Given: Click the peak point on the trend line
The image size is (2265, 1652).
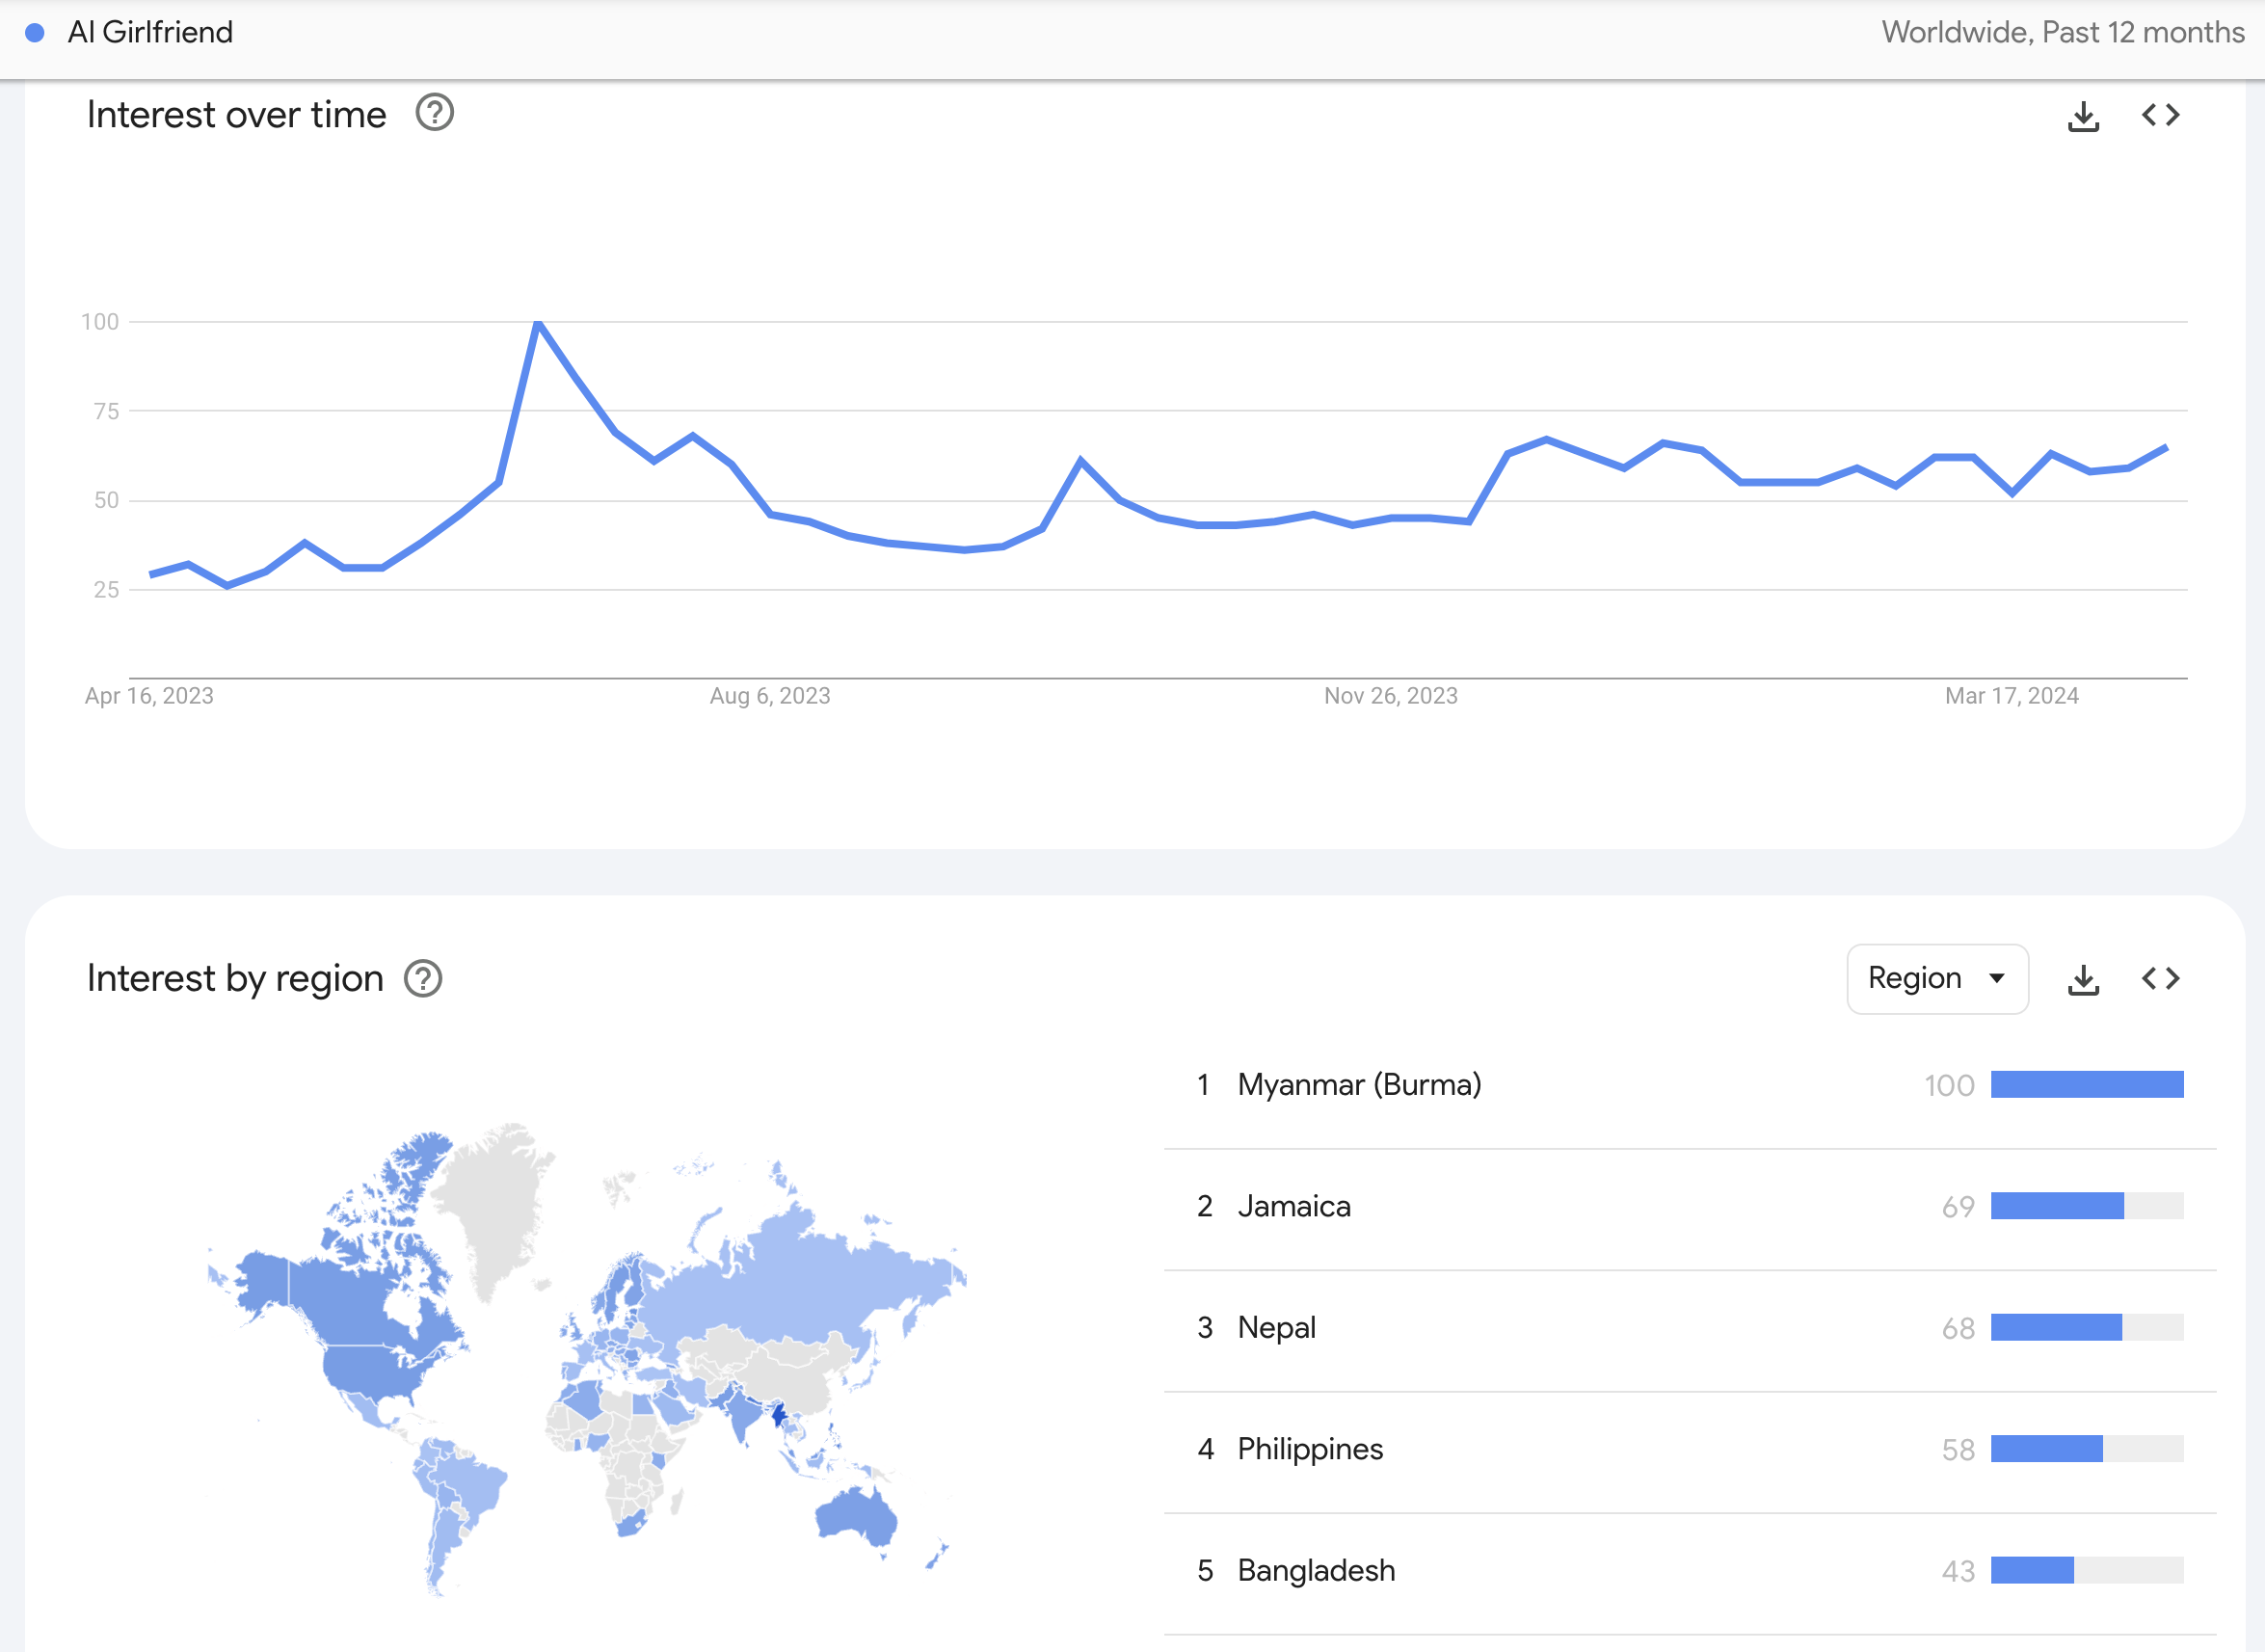Looking at the screenshot, I should pos(538,322).
